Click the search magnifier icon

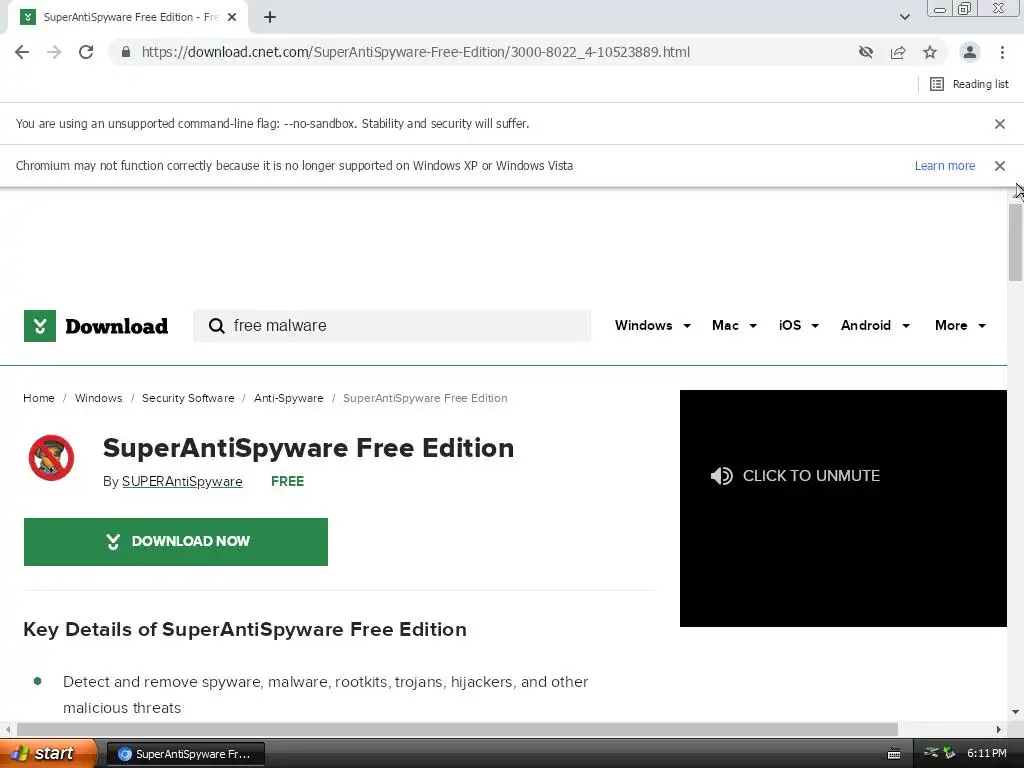(216, 325)
